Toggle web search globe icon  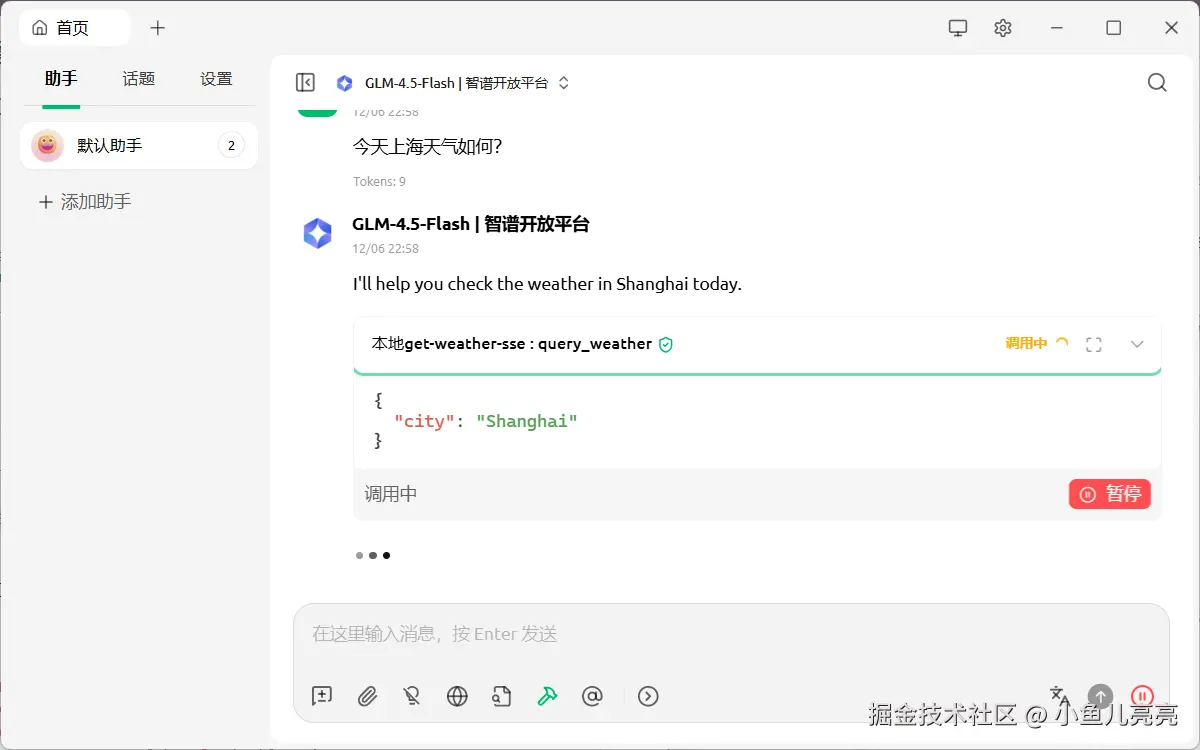pyautogui.click(x=457, y=696)
